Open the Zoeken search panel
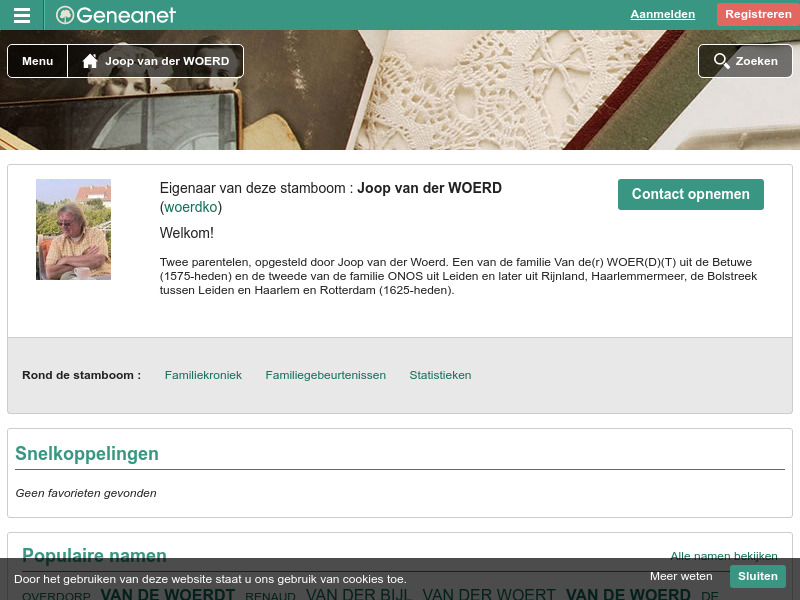 [745, 61]
